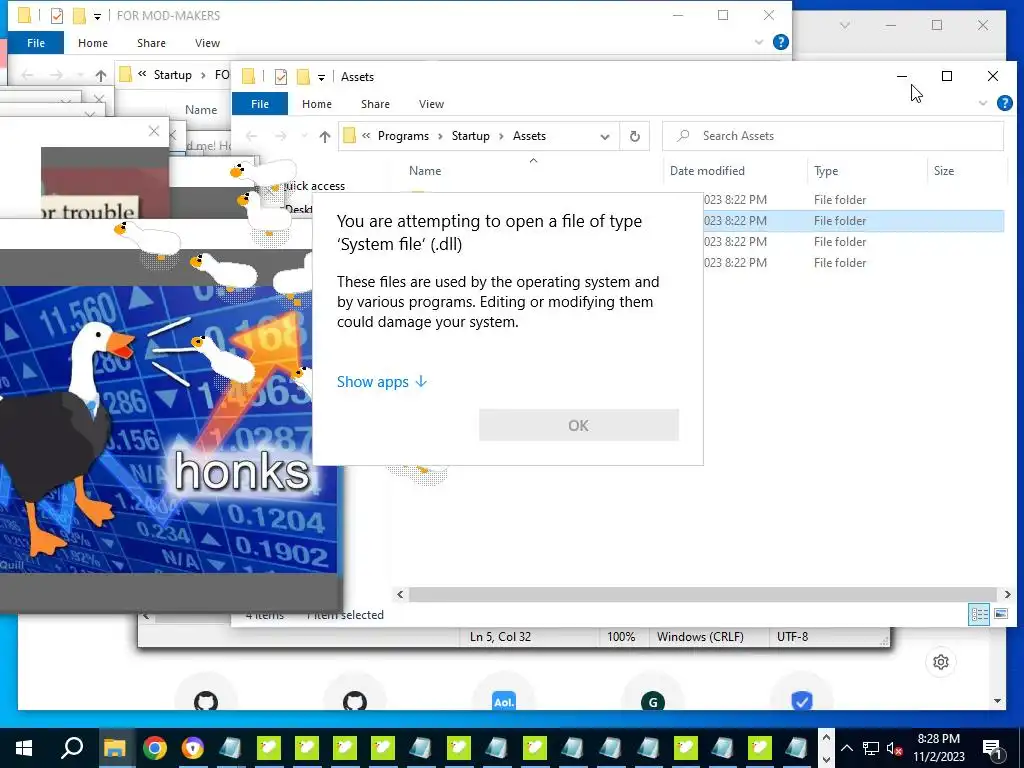The image size is (1024, 768).
Task: Open the green G shortcut tile
Action: point(652,702)
